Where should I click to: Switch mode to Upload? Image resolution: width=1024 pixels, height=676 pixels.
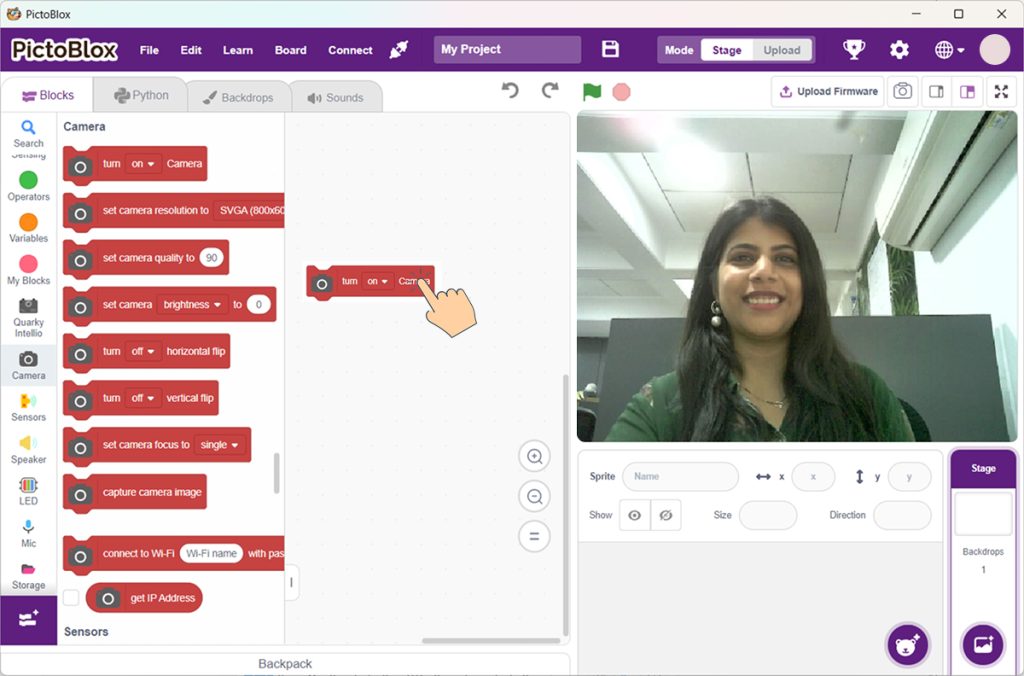tap(781, 50)
